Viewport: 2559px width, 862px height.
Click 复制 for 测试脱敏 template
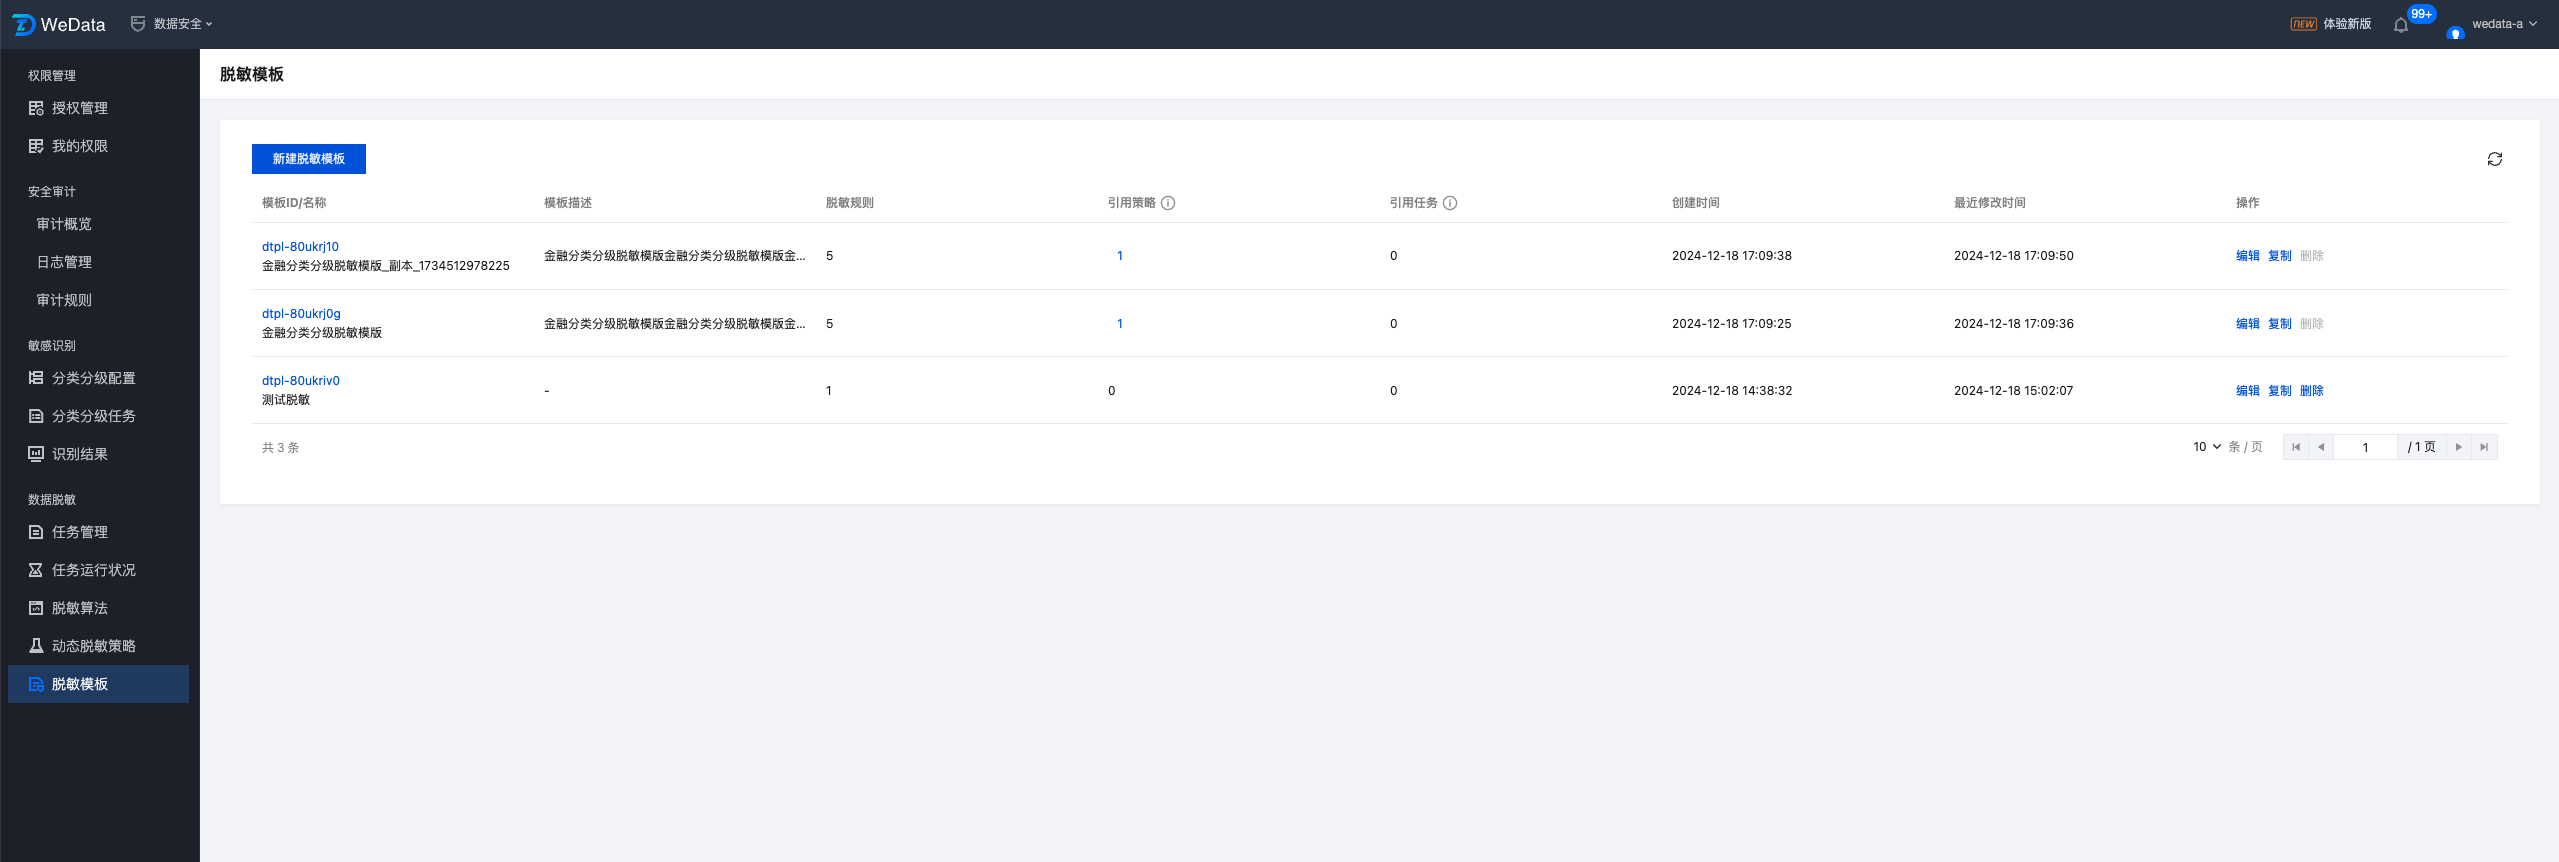point(2280,391)
